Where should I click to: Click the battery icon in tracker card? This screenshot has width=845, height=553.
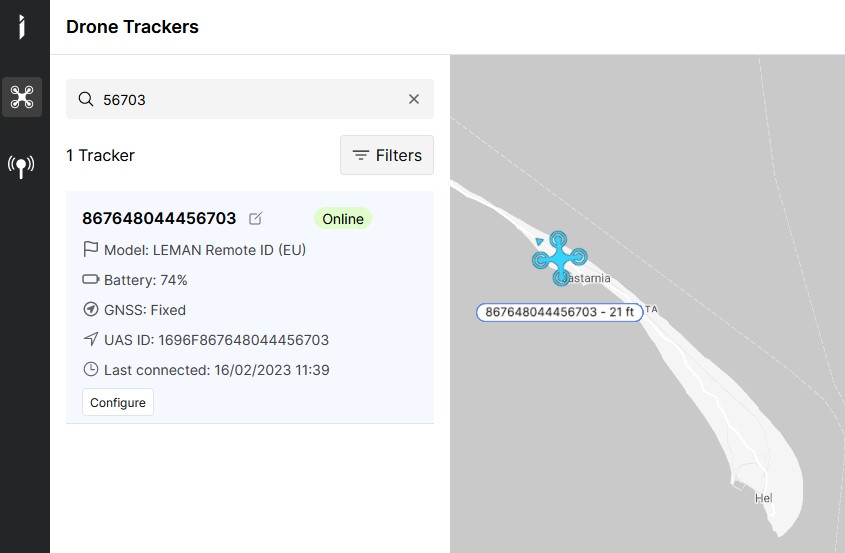point(91,279)
